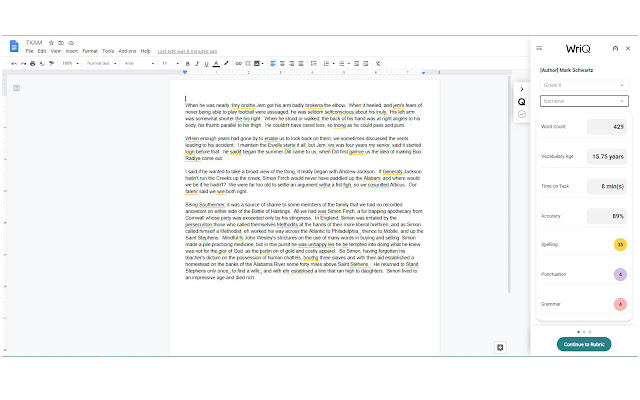Toggle the yellow Spelling errors badge

pyautogui.click(x=620, y=245)
